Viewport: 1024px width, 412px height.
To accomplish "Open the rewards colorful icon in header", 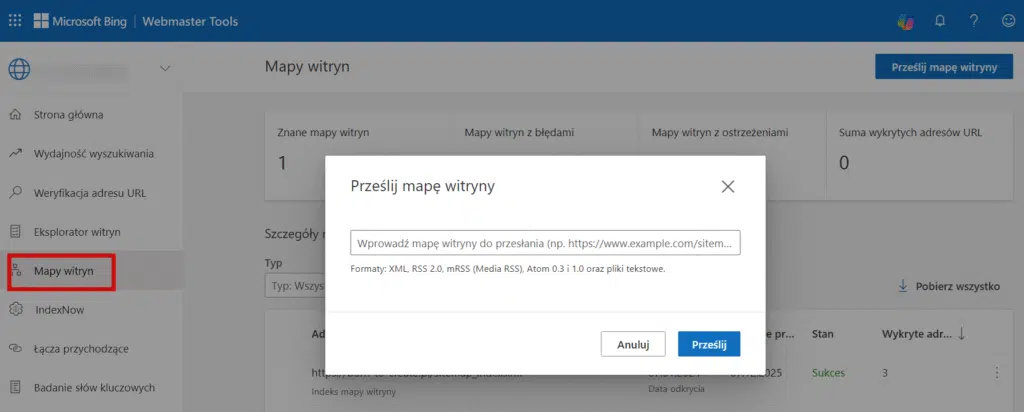I will tap(906, 22).
